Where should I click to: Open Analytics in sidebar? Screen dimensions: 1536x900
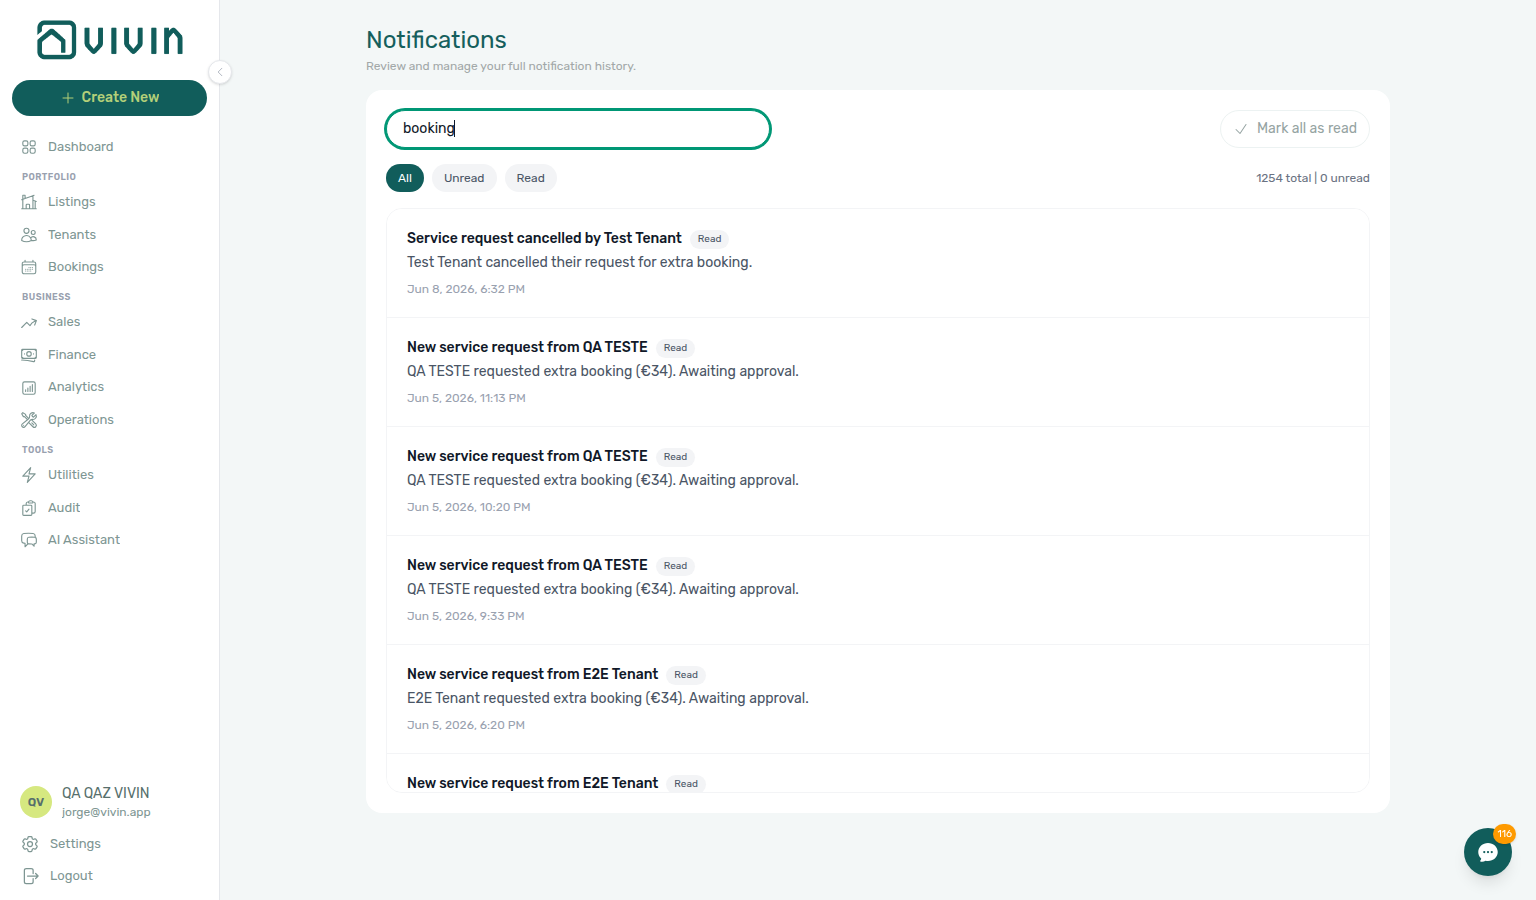click(x=76, y=387)
